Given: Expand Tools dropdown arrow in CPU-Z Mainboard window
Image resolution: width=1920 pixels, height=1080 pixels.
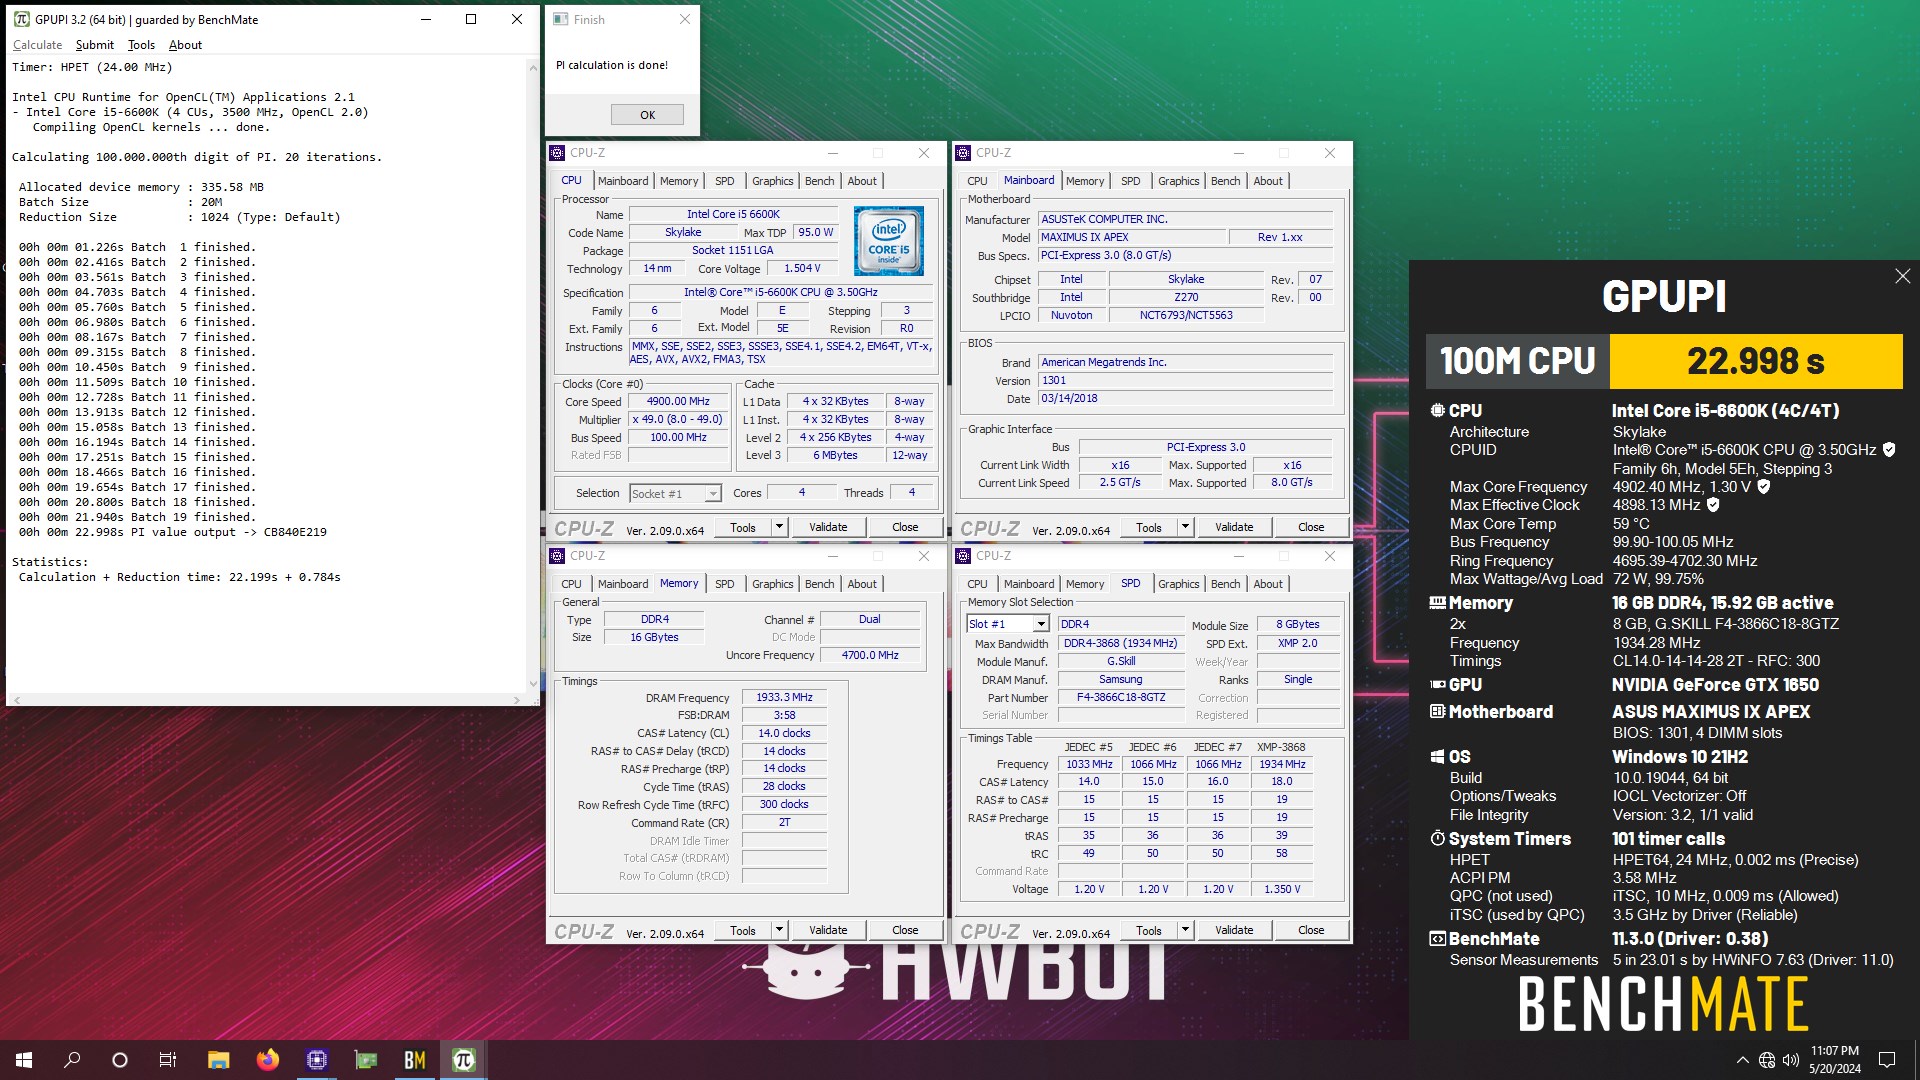Looking at the screenshot, I should coord(1185,527).
